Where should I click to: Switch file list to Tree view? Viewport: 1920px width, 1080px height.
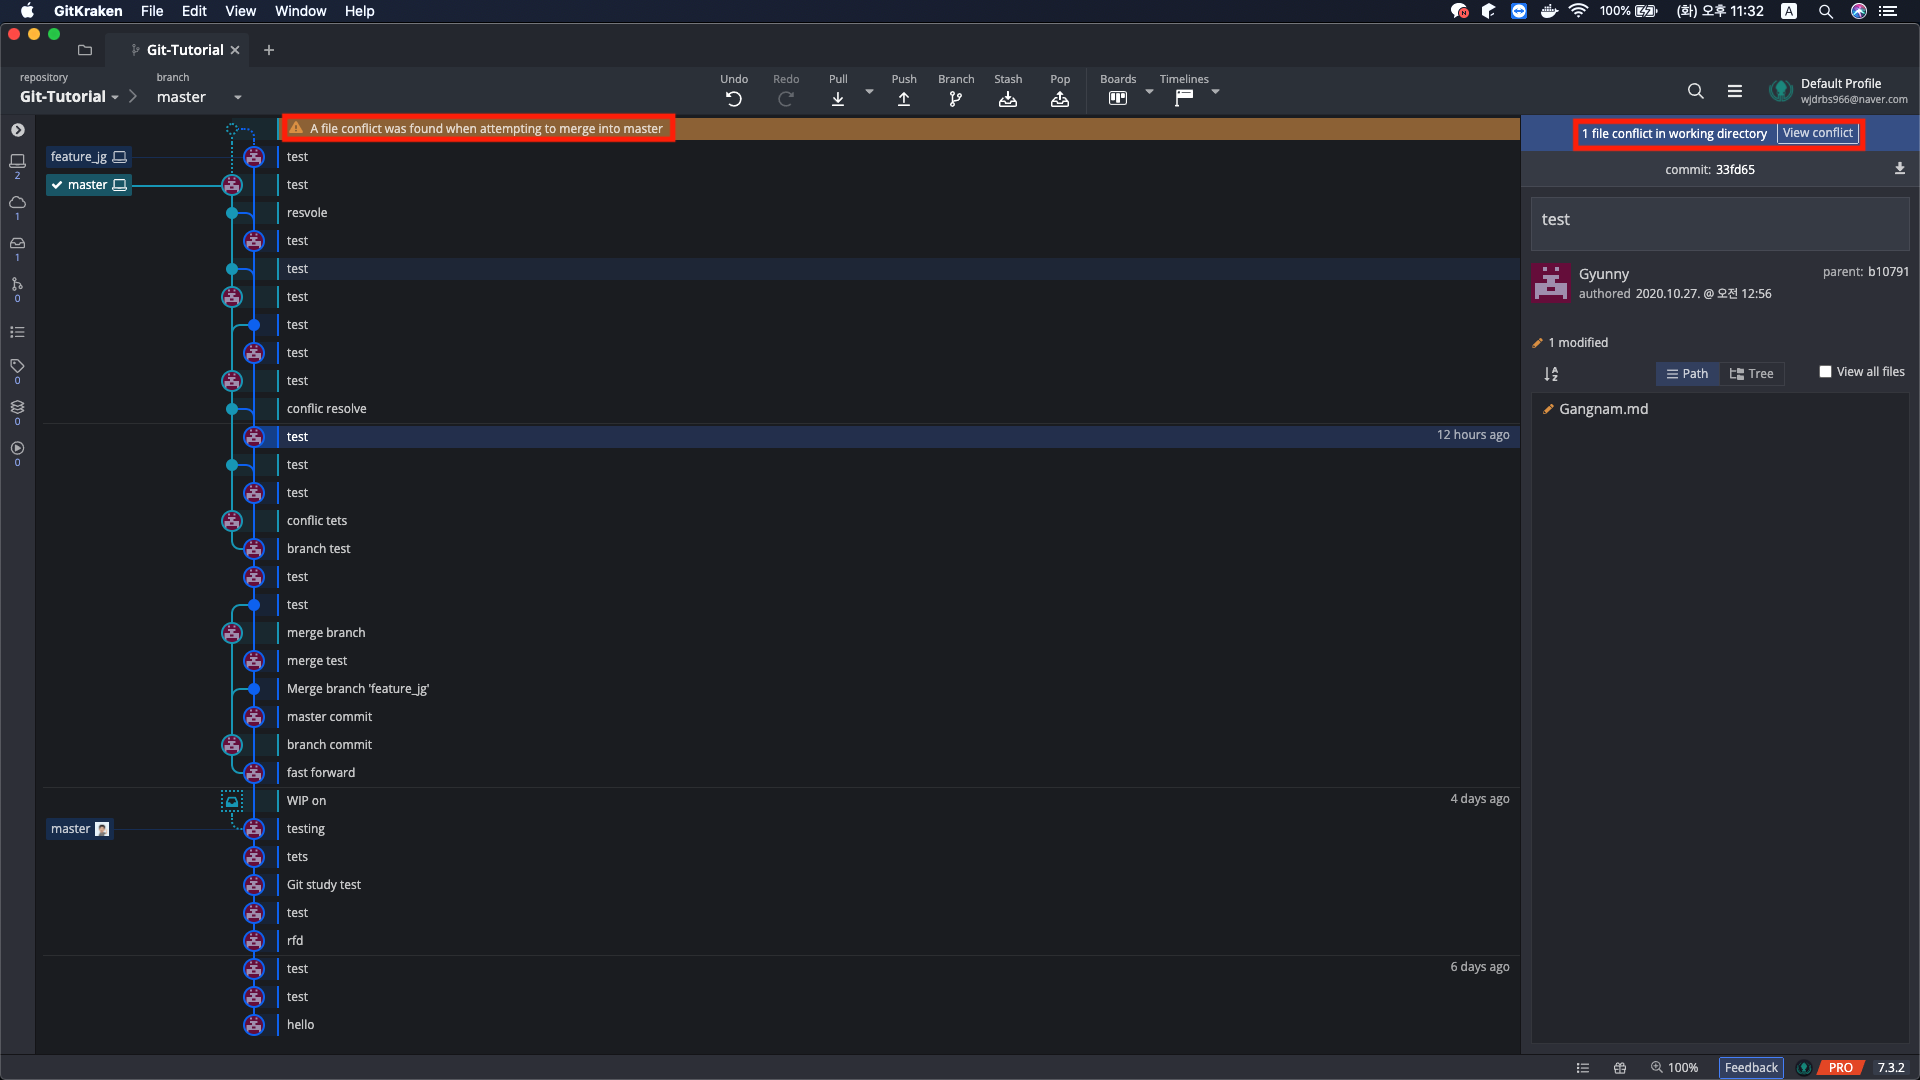[x=1752, y=374]
